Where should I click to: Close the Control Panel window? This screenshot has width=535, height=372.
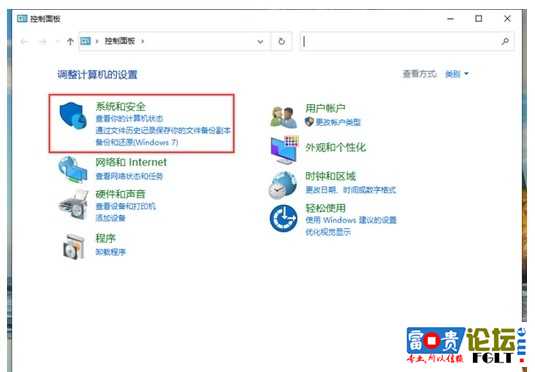507,18
